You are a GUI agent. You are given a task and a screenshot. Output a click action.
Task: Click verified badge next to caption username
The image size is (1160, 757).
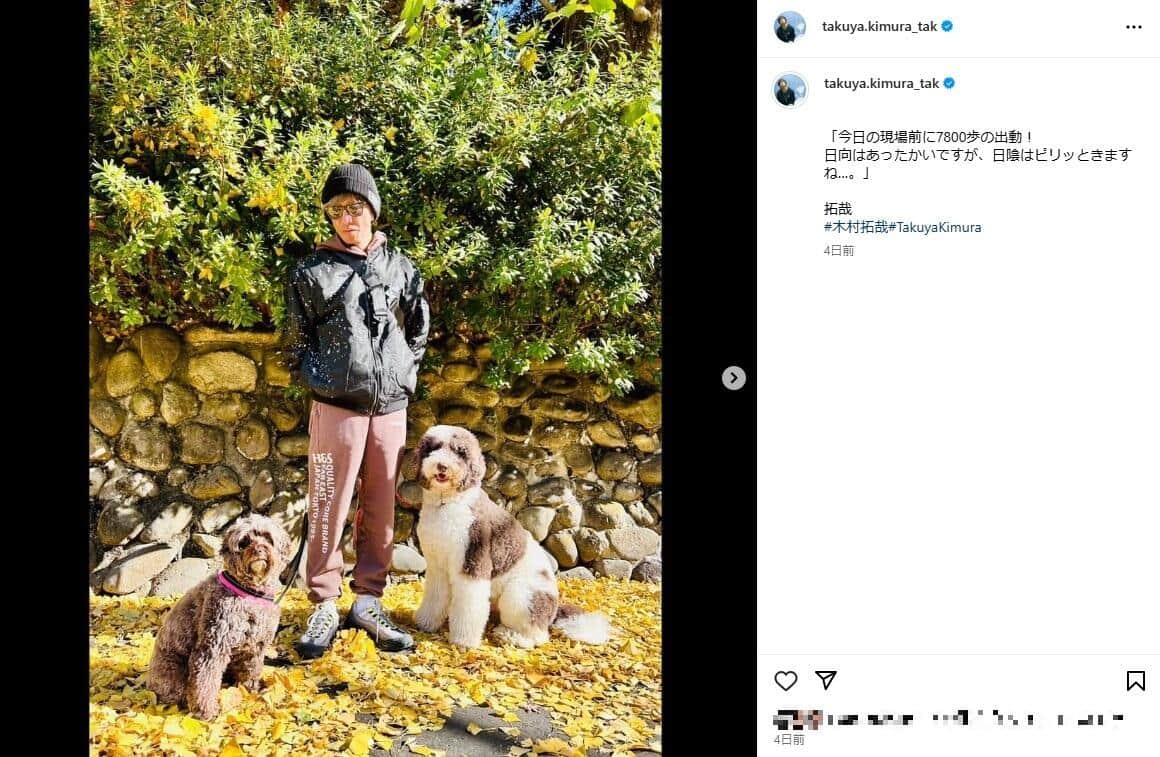pos(949,83)
